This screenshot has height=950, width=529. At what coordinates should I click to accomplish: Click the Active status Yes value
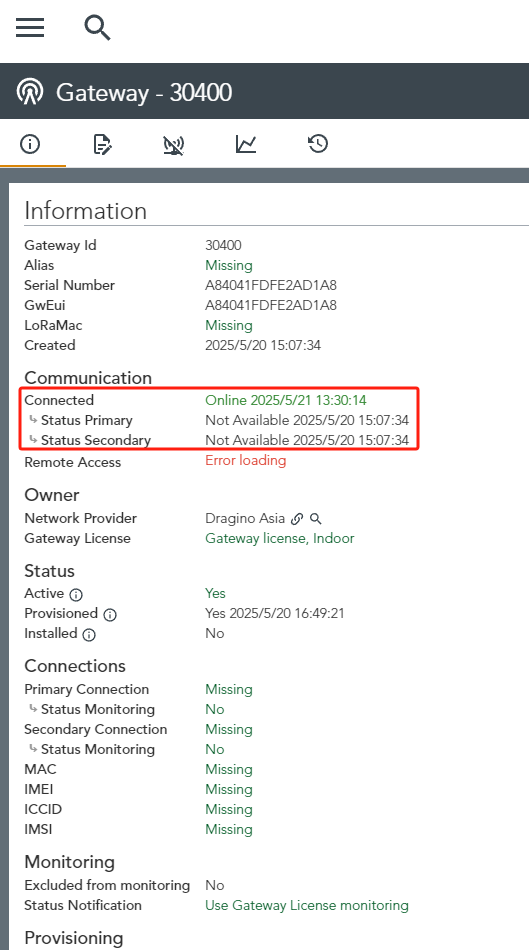(x=215, y=593)
